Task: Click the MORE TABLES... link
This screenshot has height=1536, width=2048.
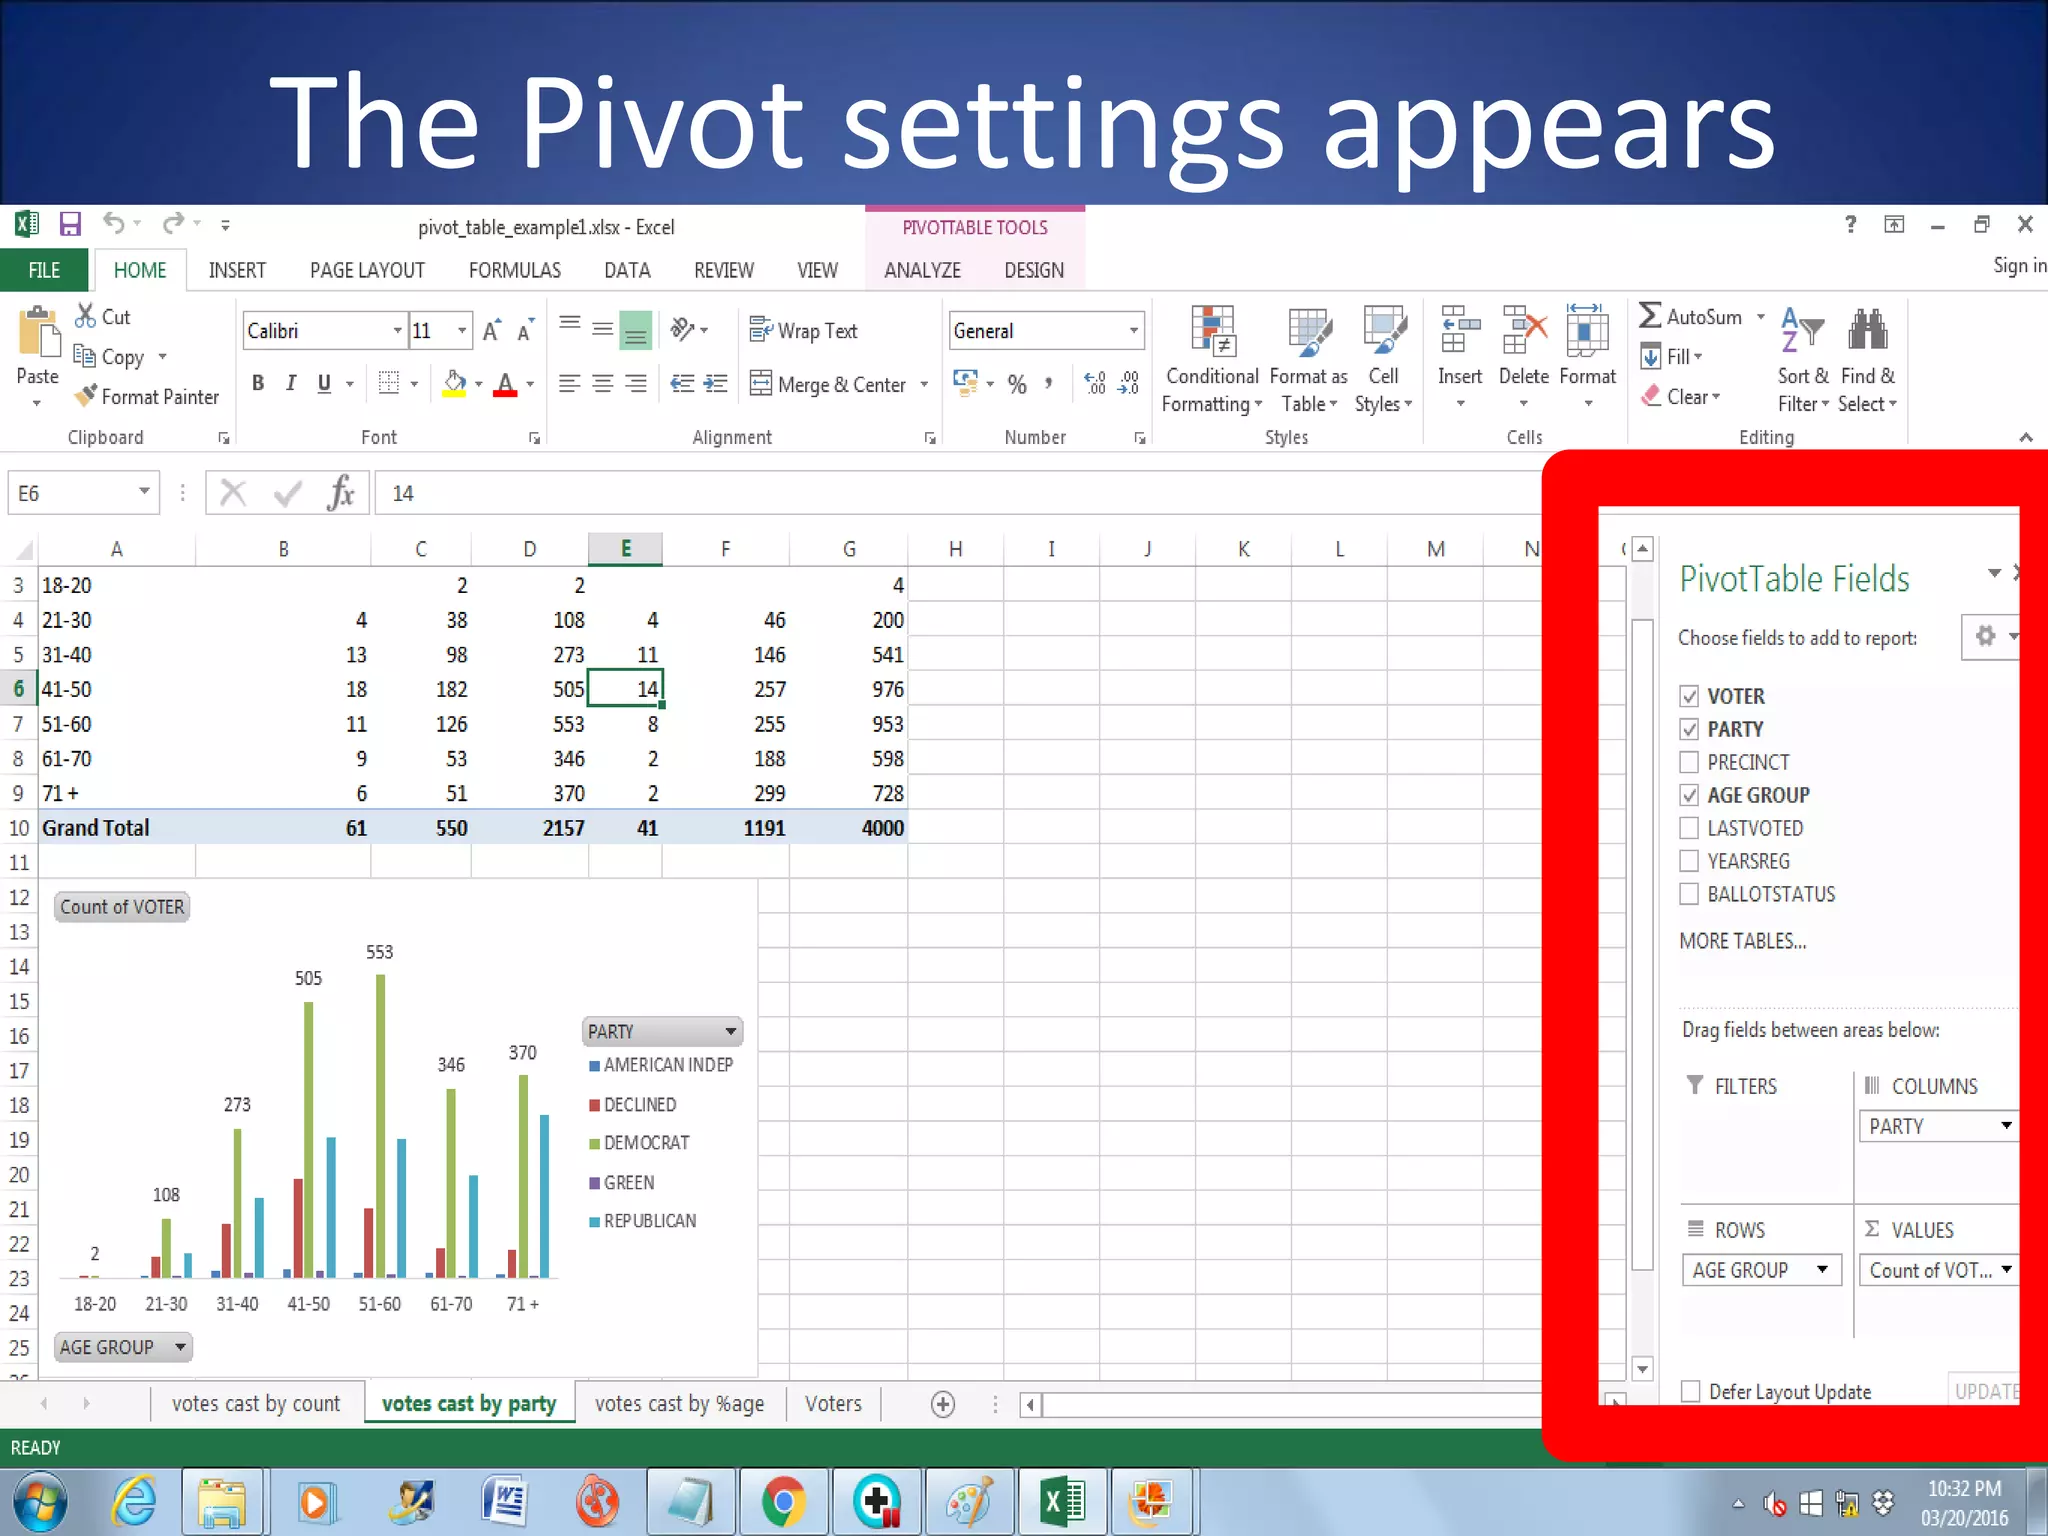Action: tap(1743, 941)
